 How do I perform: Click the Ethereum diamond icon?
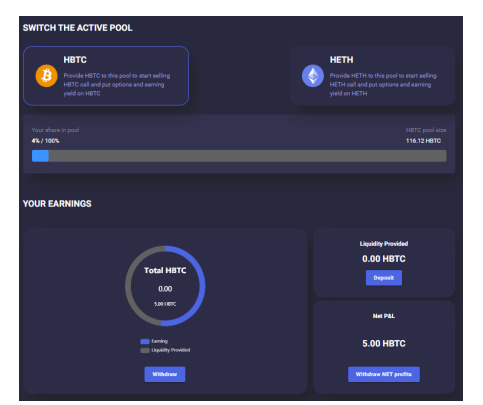coord(313,76)
